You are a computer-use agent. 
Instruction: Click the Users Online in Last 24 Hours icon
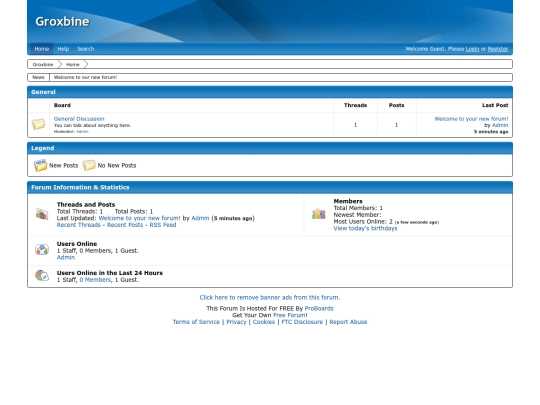click(x=42, y=276)
